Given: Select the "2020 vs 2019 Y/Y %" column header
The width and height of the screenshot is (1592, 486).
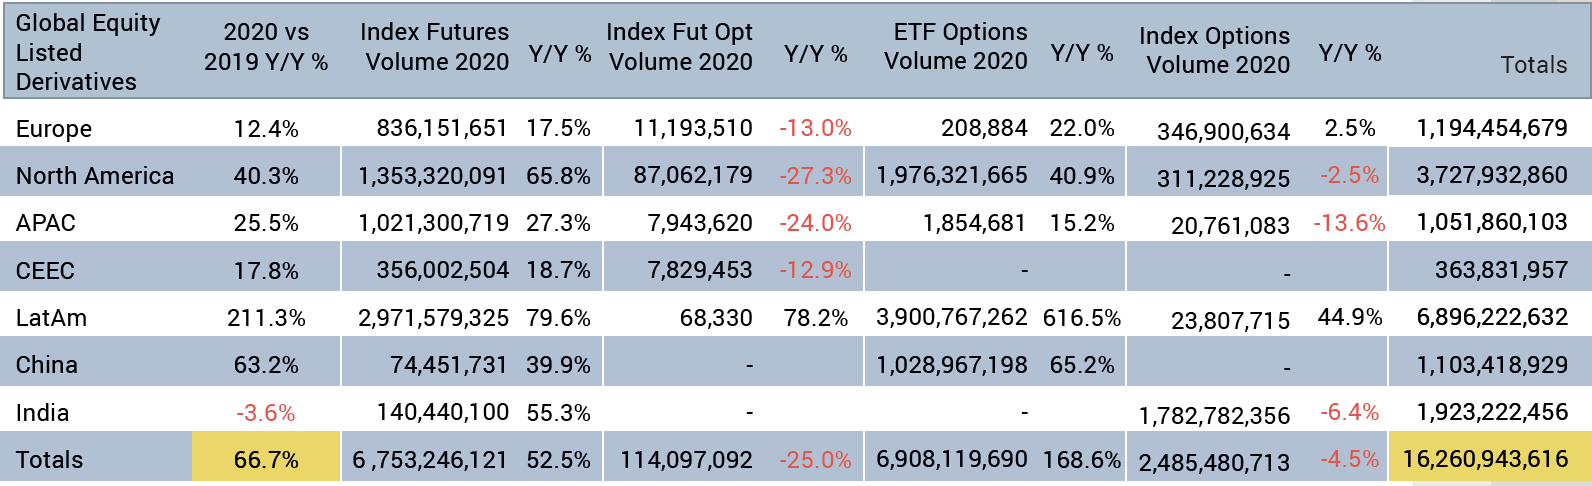Looking at the screenshot, I should click(266, 47).
